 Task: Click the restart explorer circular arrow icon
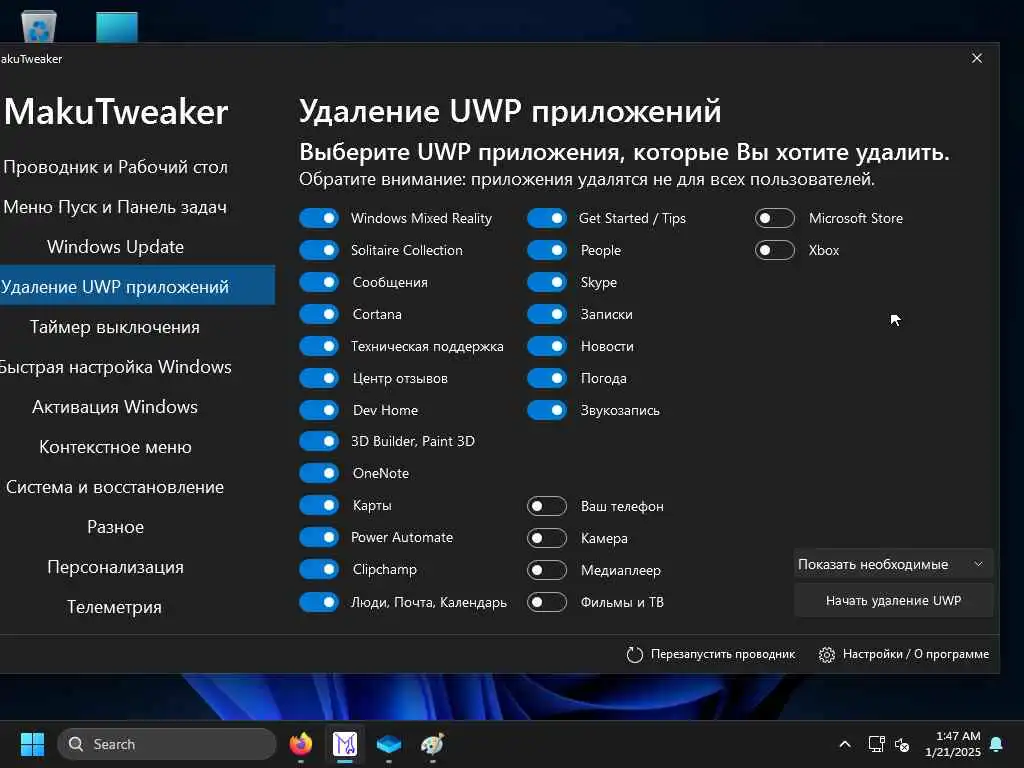pyautogui.click(x=634, y=654)
